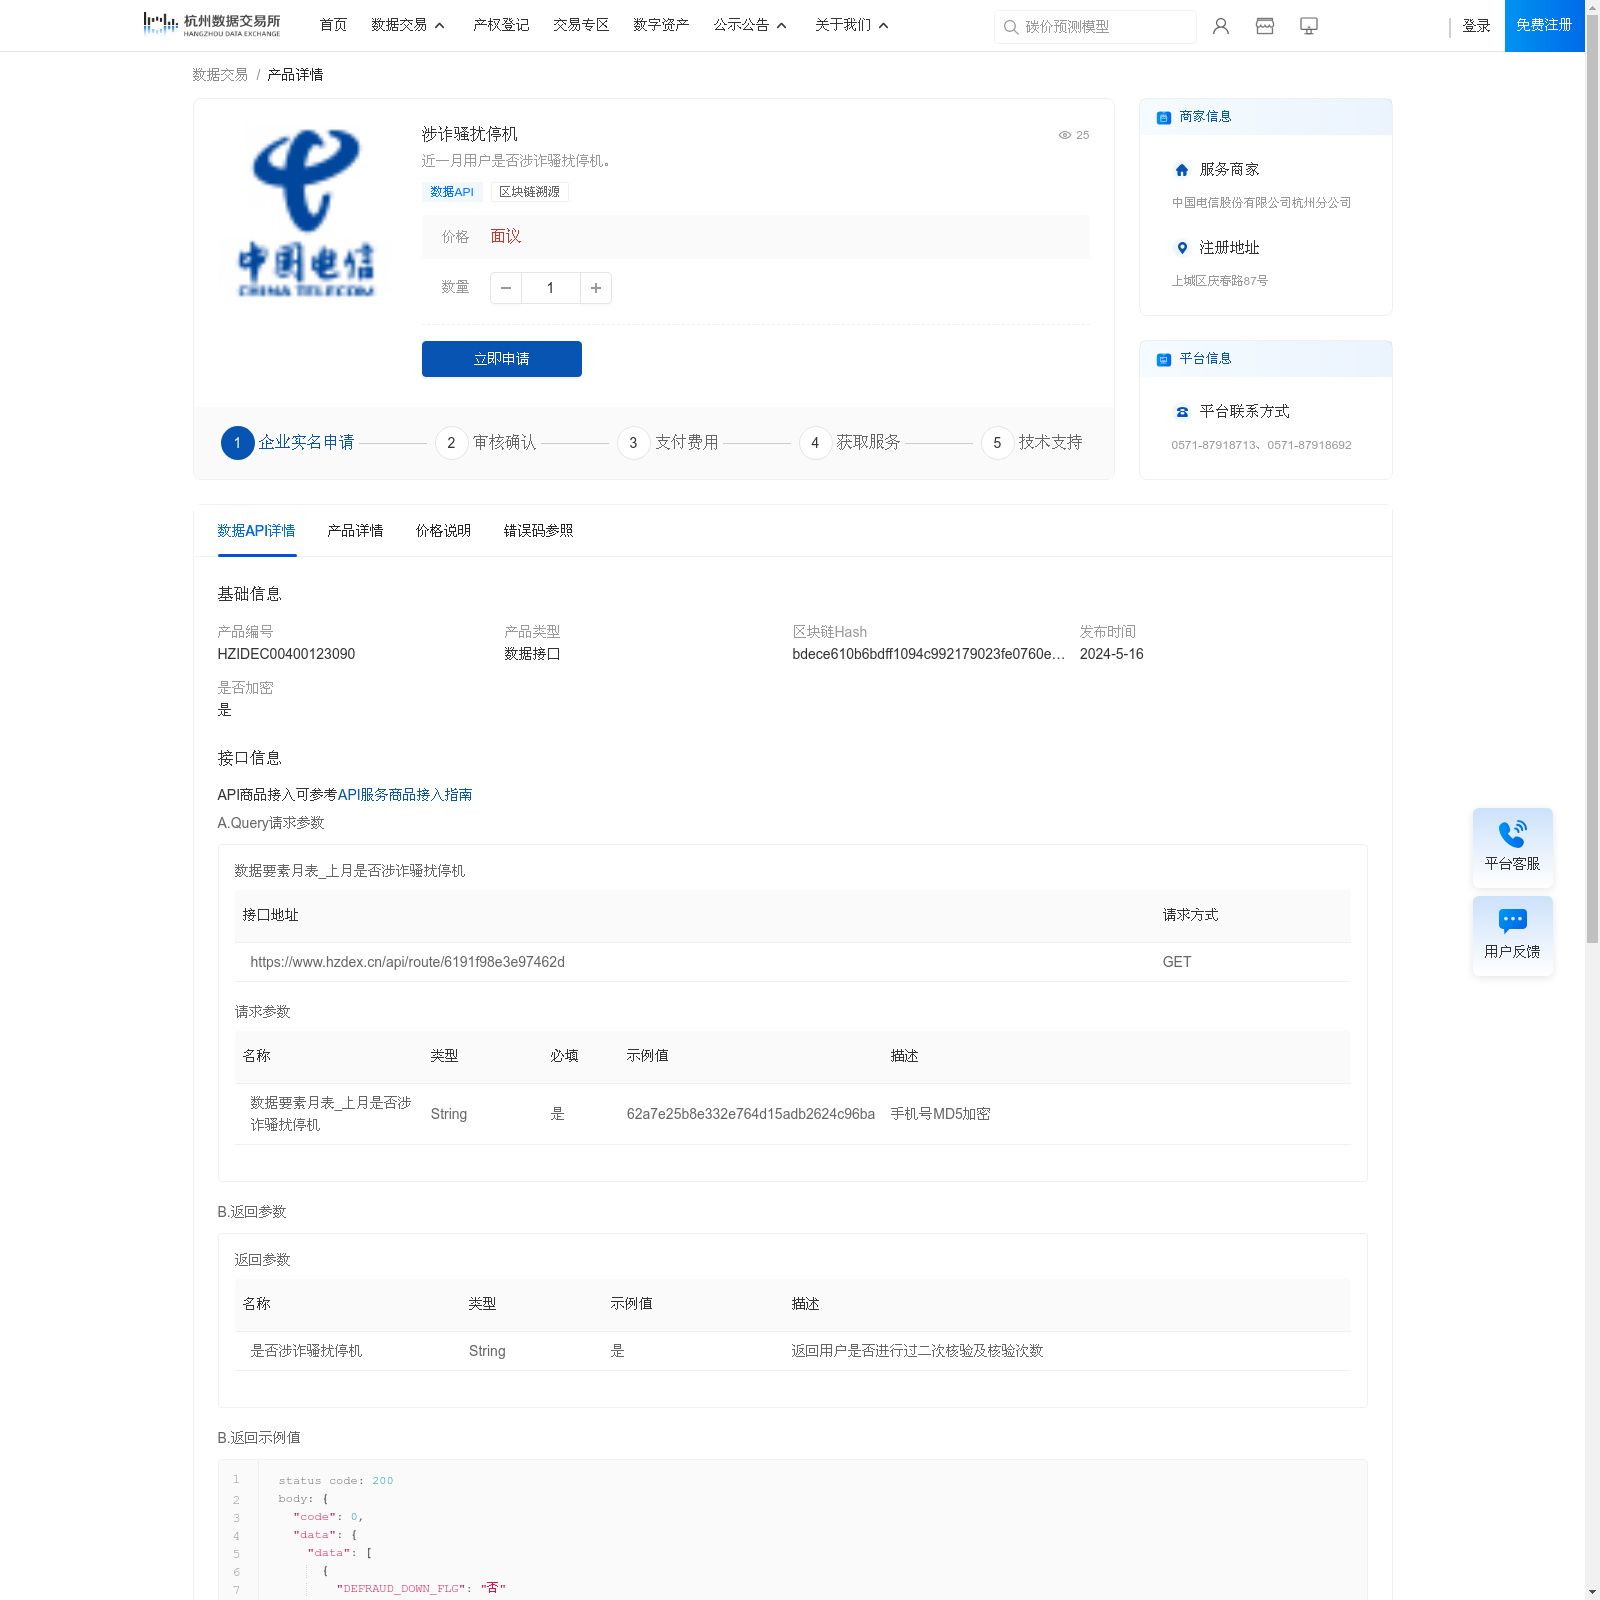1600x1600 pixels.
Task: Click step 2 审核确认
Action: 486,443
